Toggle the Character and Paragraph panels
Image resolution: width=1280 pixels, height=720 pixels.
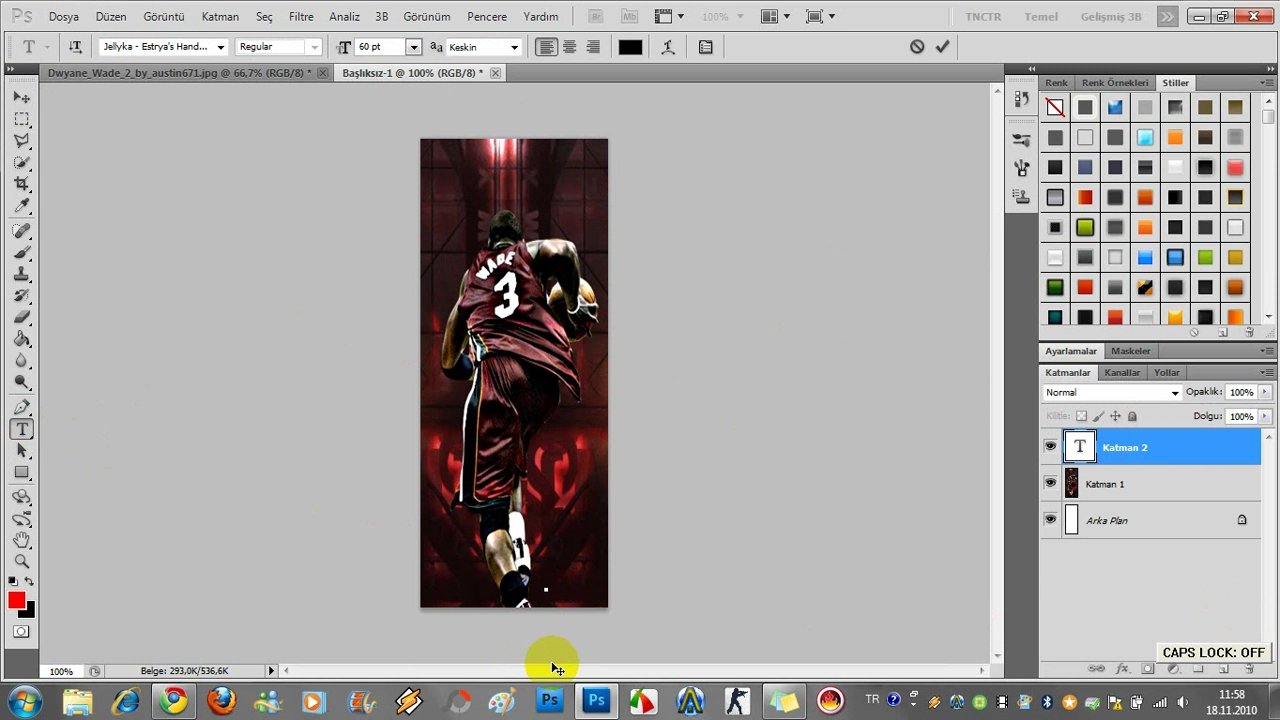(706, 47)
